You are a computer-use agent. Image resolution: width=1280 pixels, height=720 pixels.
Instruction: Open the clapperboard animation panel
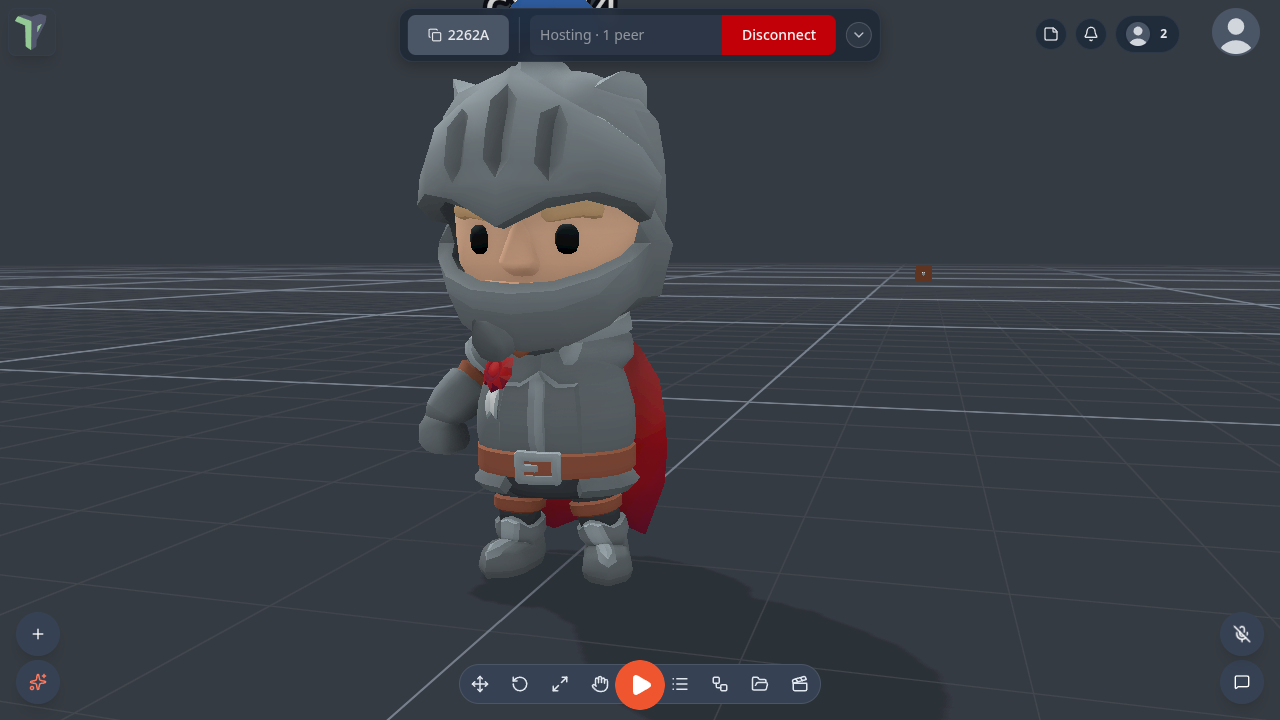click(x=800, y=684)
